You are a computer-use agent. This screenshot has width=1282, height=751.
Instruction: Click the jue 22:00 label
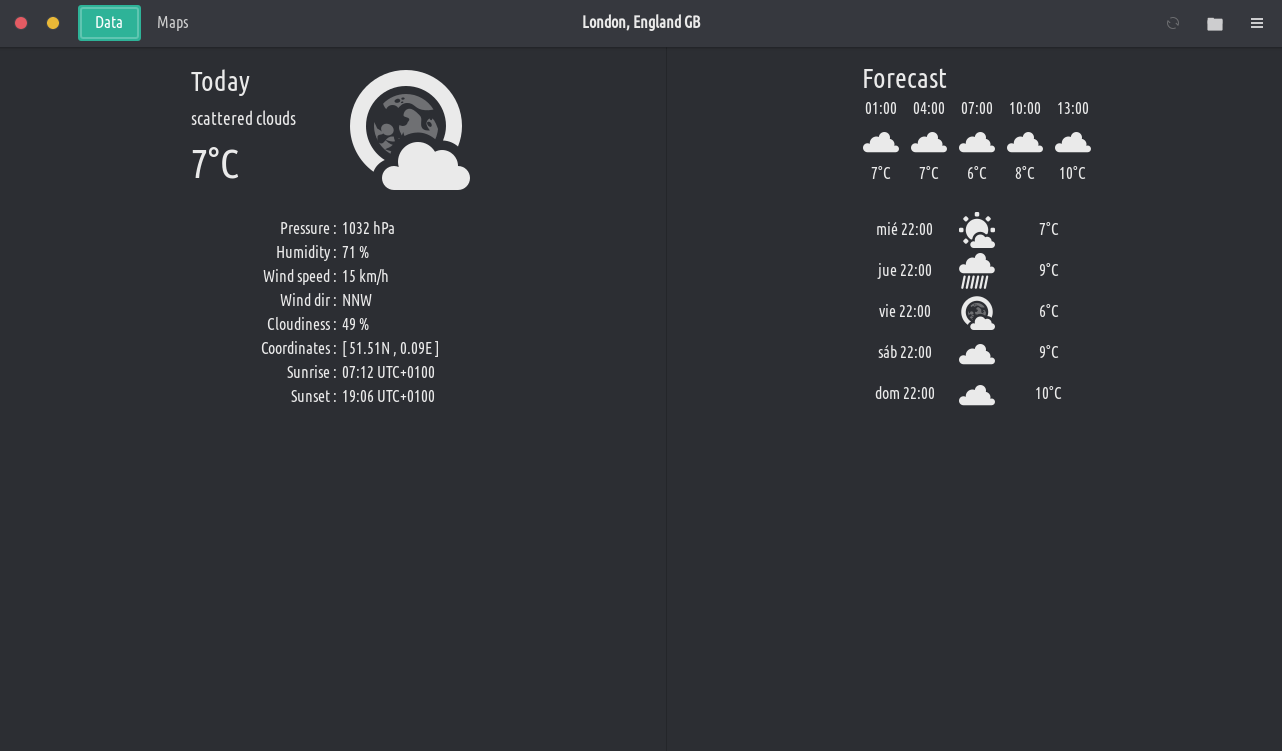click(x=904, y=270)
